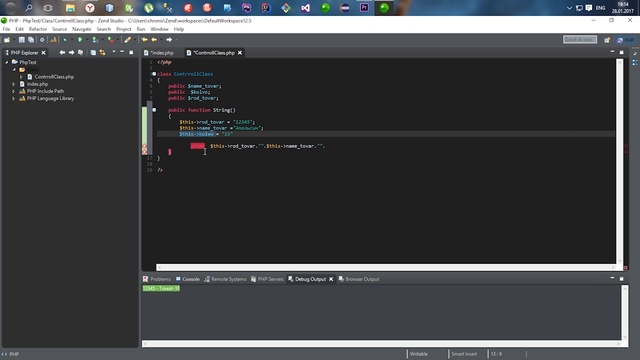
Task: Open the Project menu
Action: pos(123,29)
